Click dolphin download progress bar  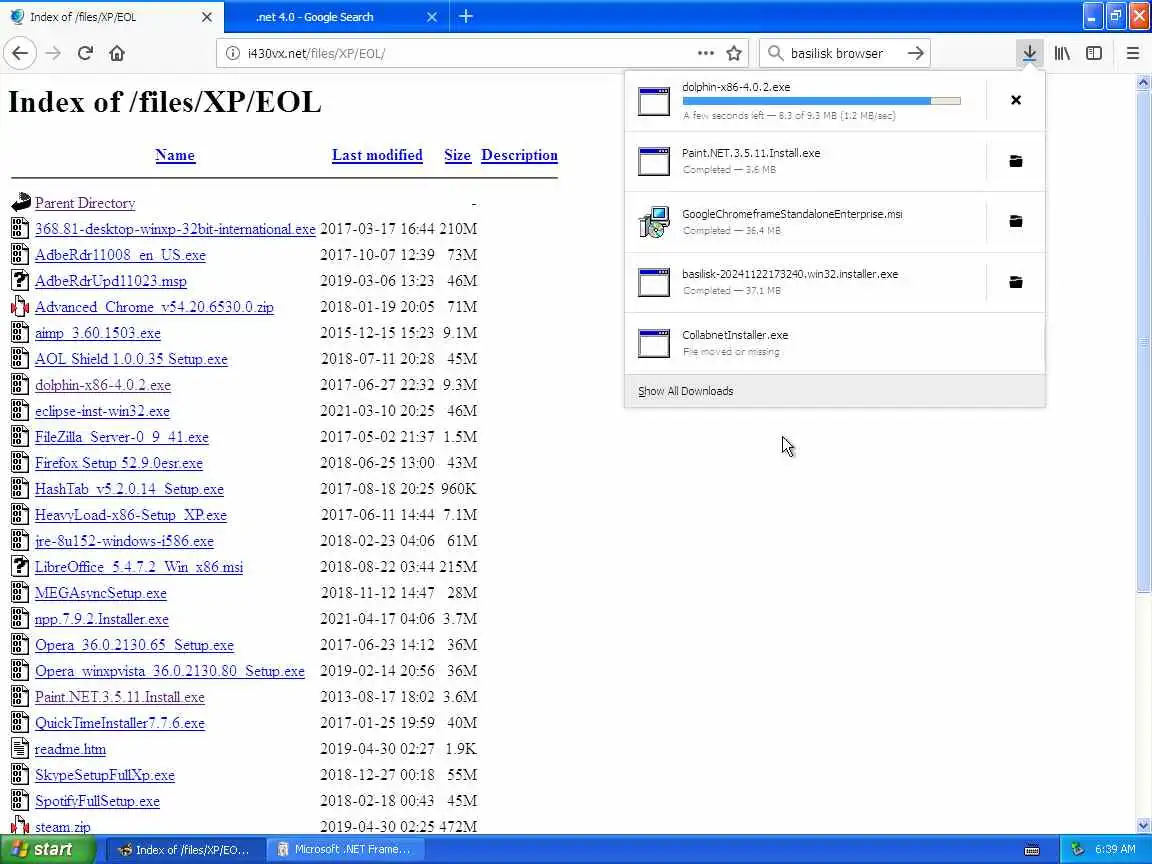coord(821,101)
